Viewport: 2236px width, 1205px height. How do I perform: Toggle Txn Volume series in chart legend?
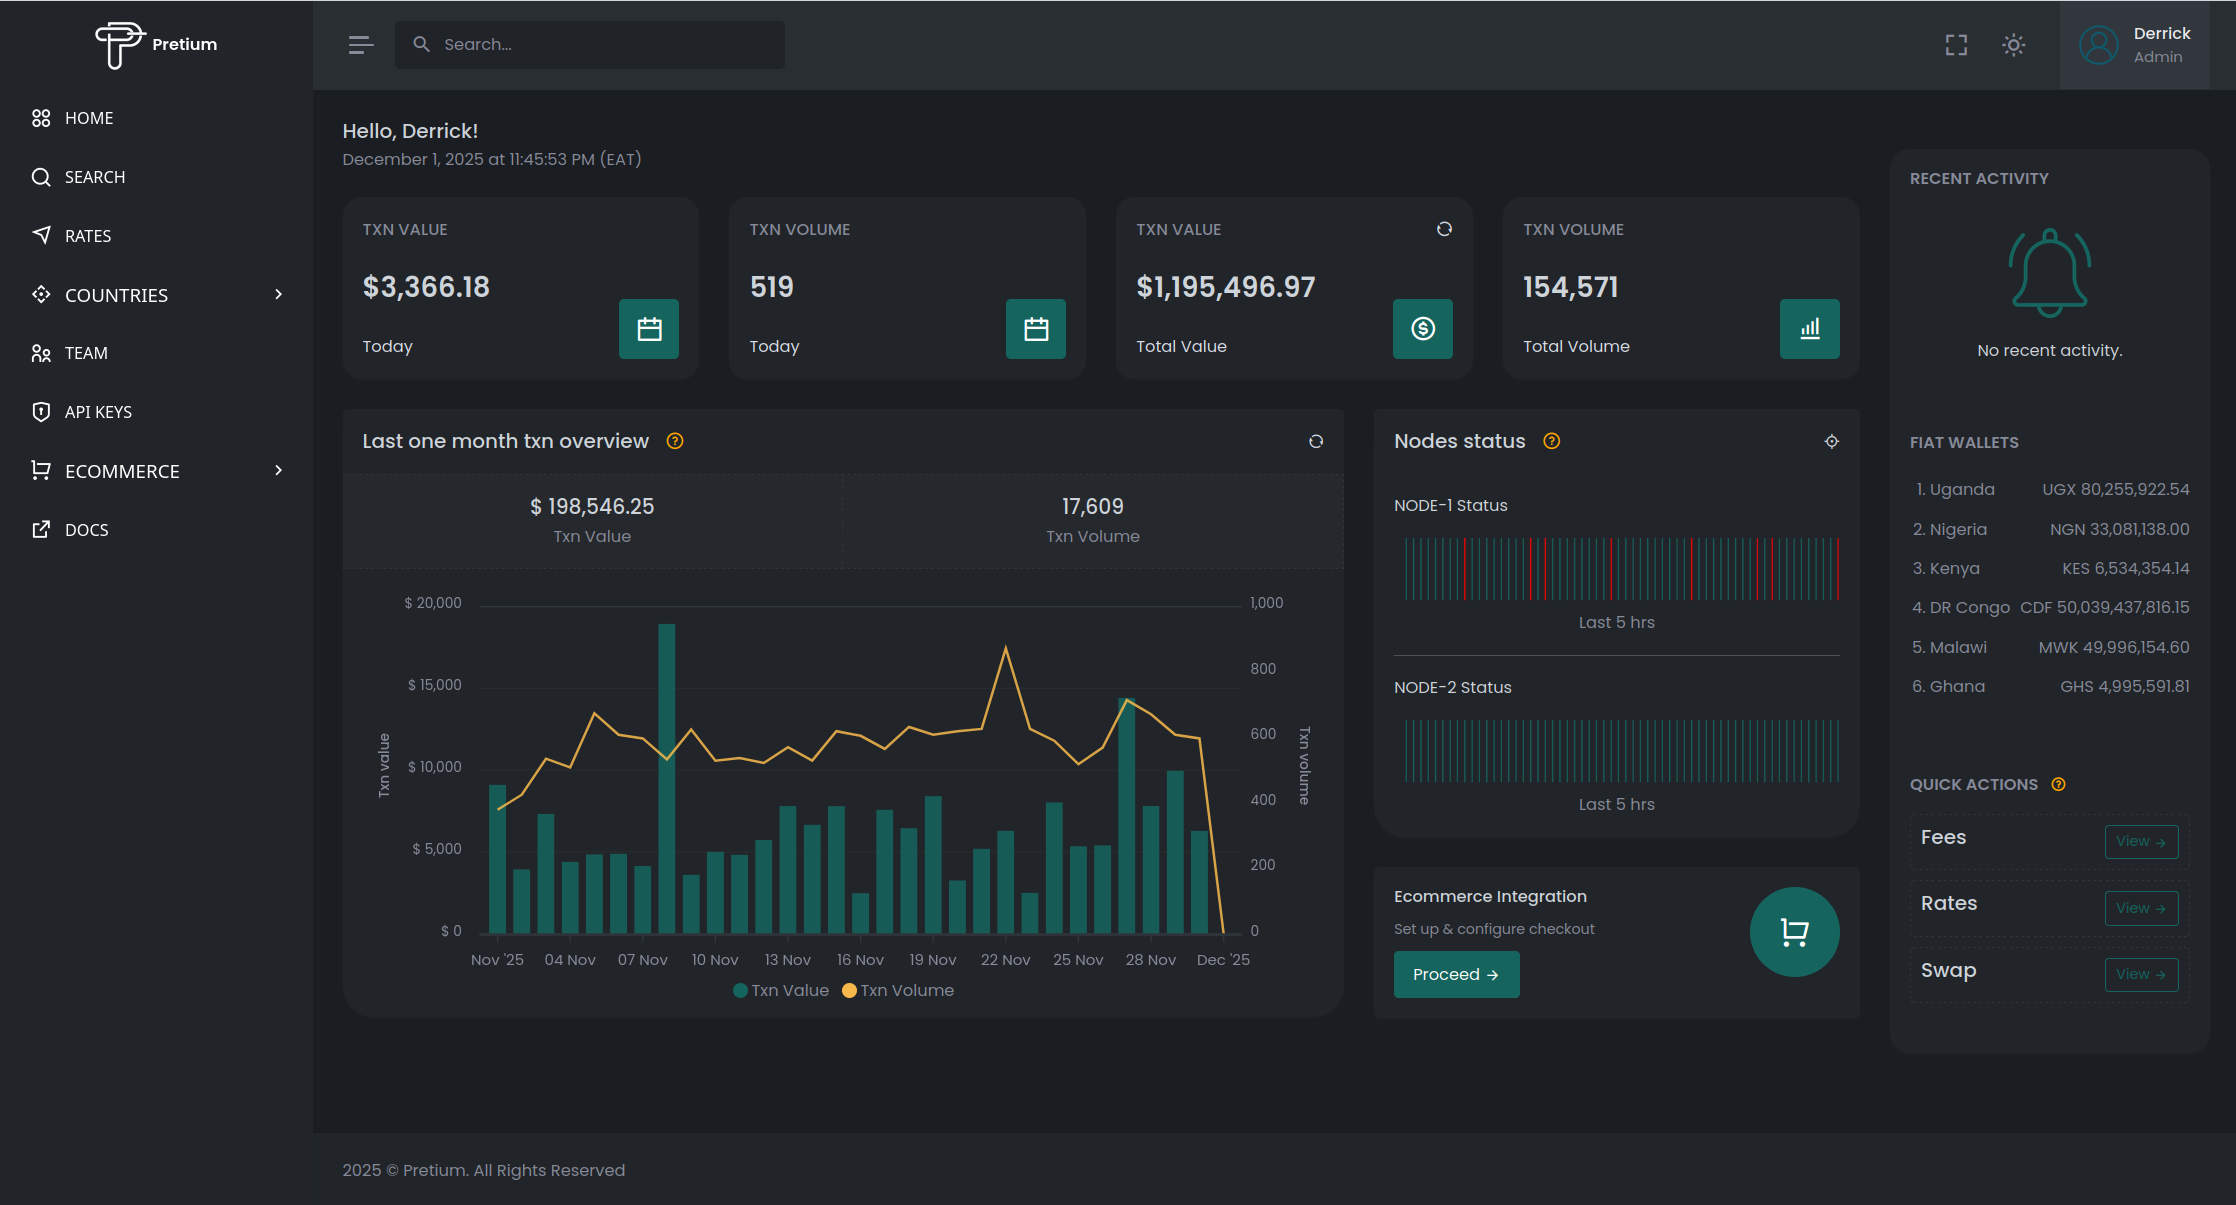click(x=898, y=990)
